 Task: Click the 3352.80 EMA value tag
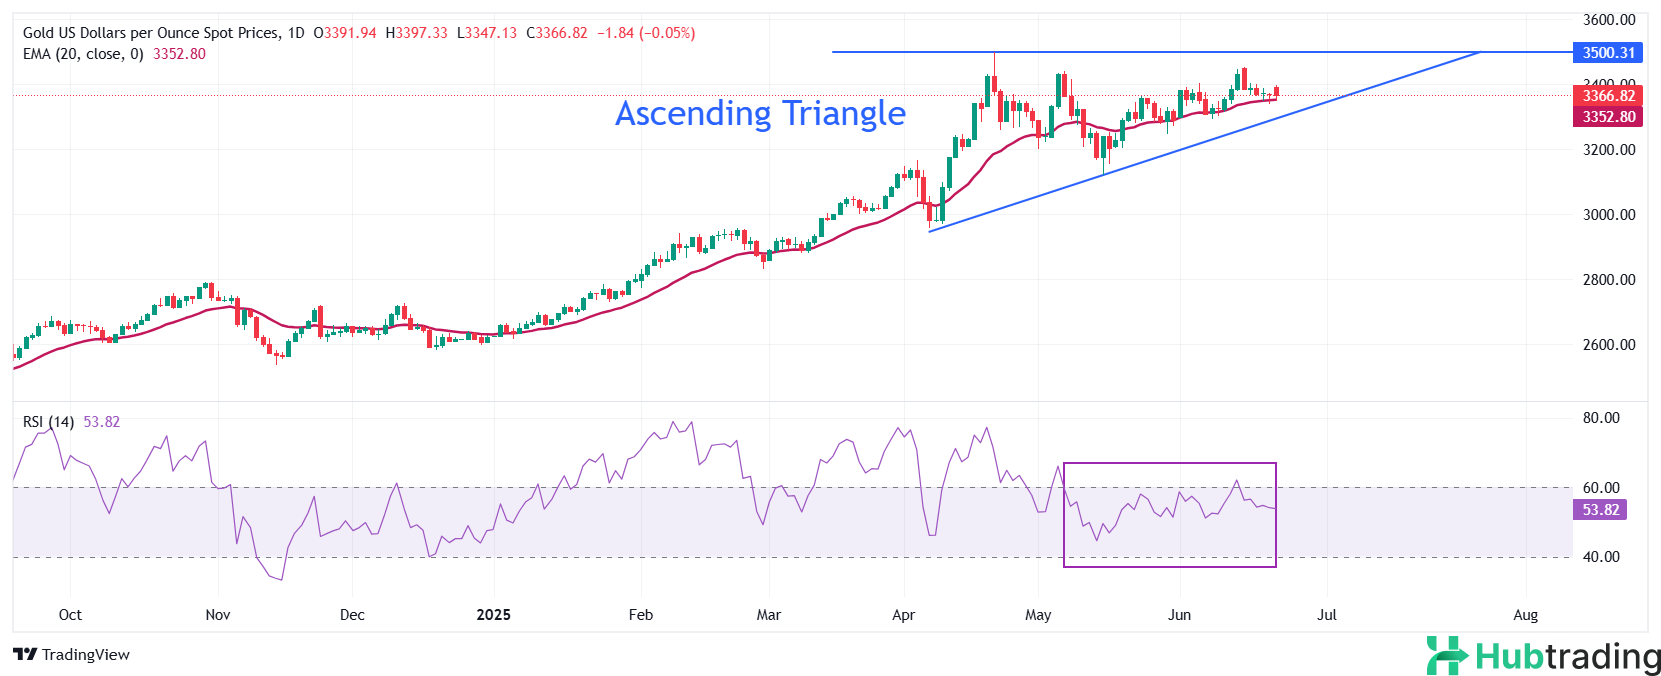(x=1608, y=117)
